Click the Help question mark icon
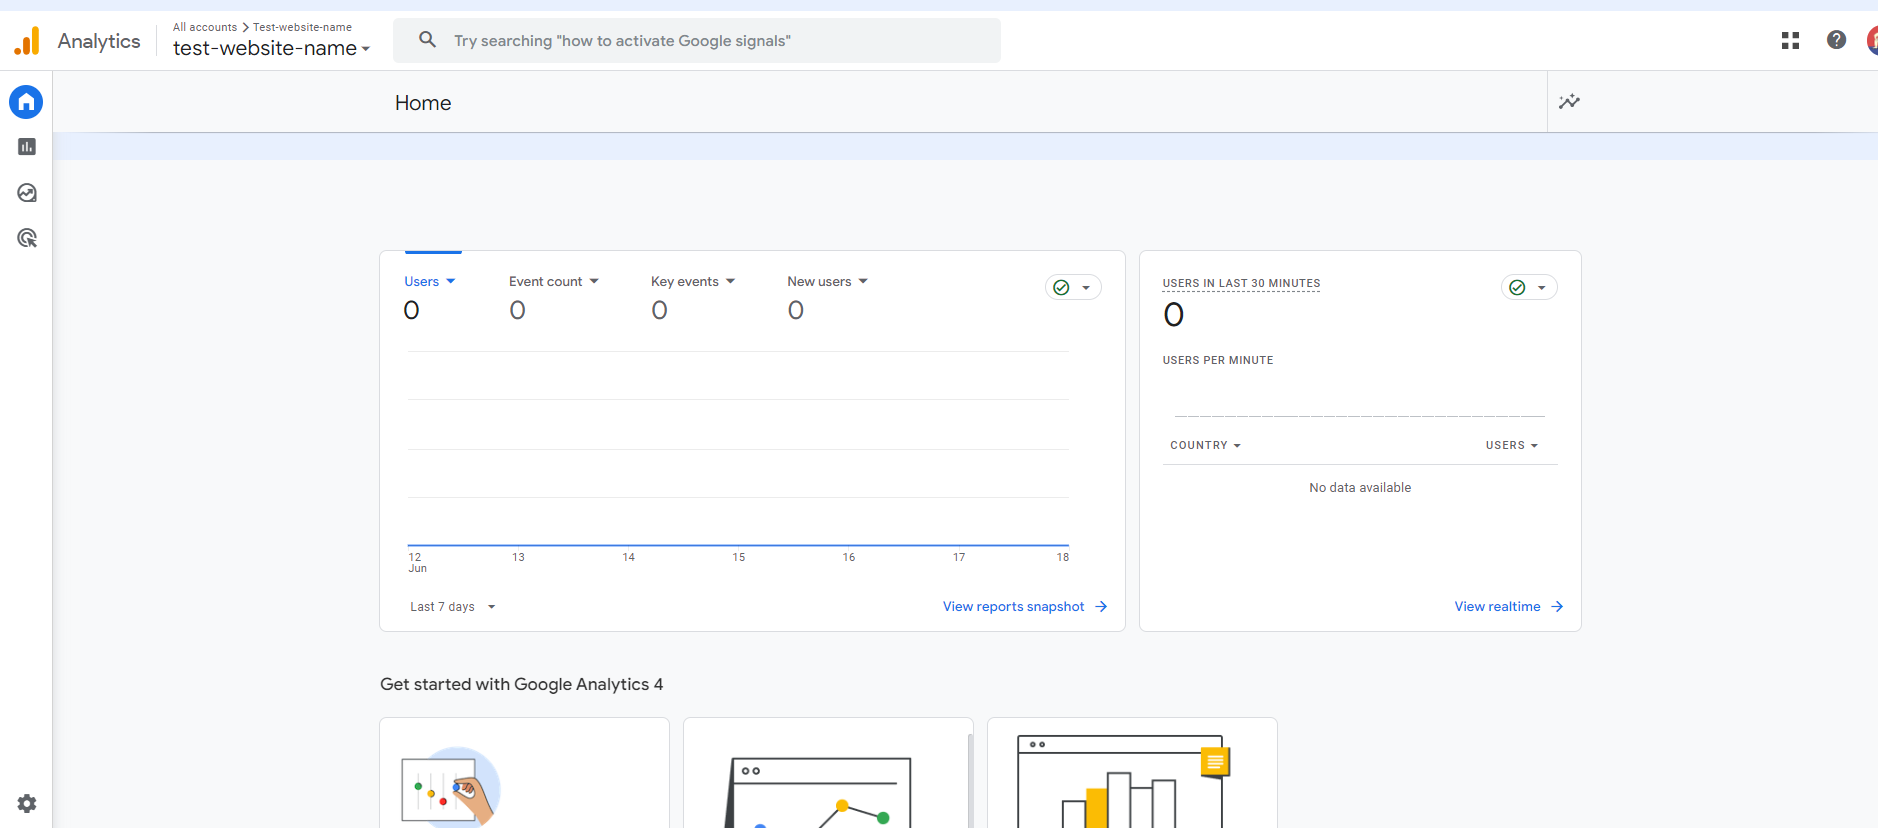1878x828 pixels. (x=1836, y=40)
